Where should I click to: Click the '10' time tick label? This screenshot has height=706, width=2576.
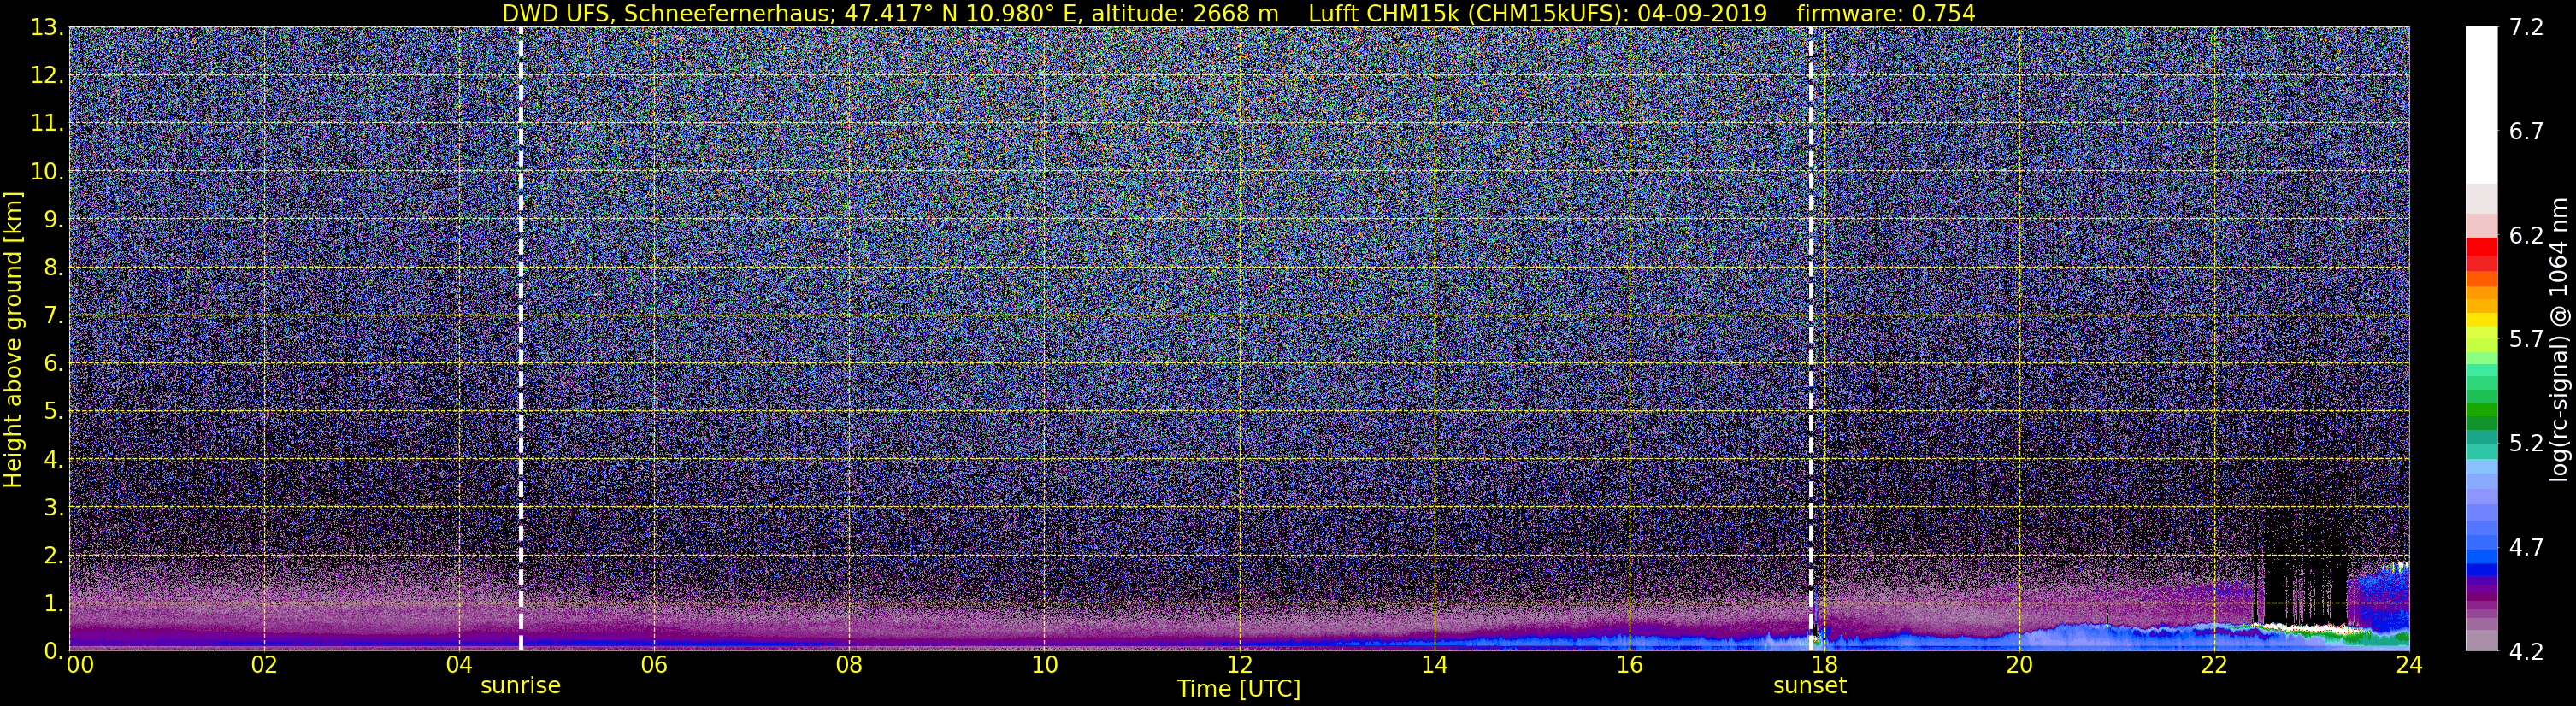pyautogui.click(x=1044, y=665)
